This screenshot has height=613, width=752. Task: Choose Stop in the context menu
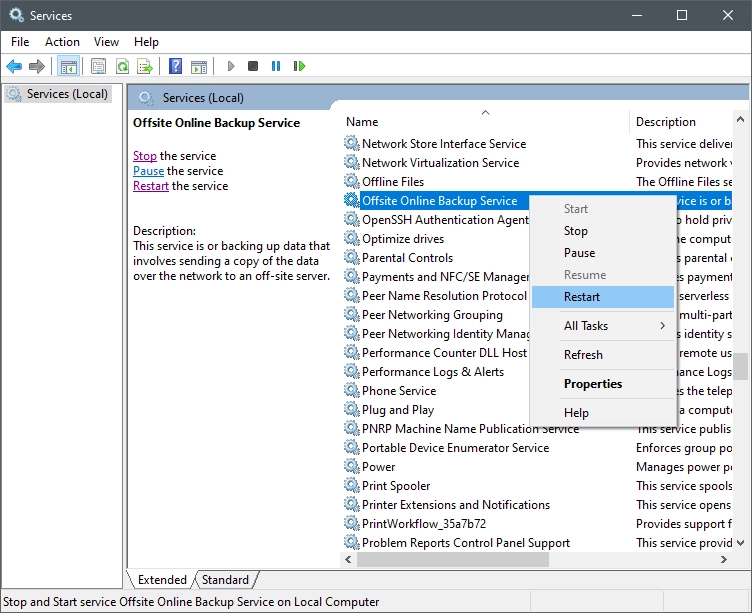click(x=603, y=231)
